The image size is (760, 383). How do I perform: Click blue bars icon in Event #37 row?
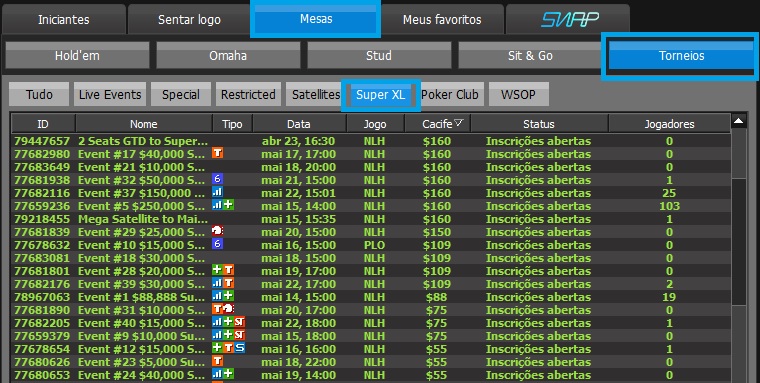[218, 192]
